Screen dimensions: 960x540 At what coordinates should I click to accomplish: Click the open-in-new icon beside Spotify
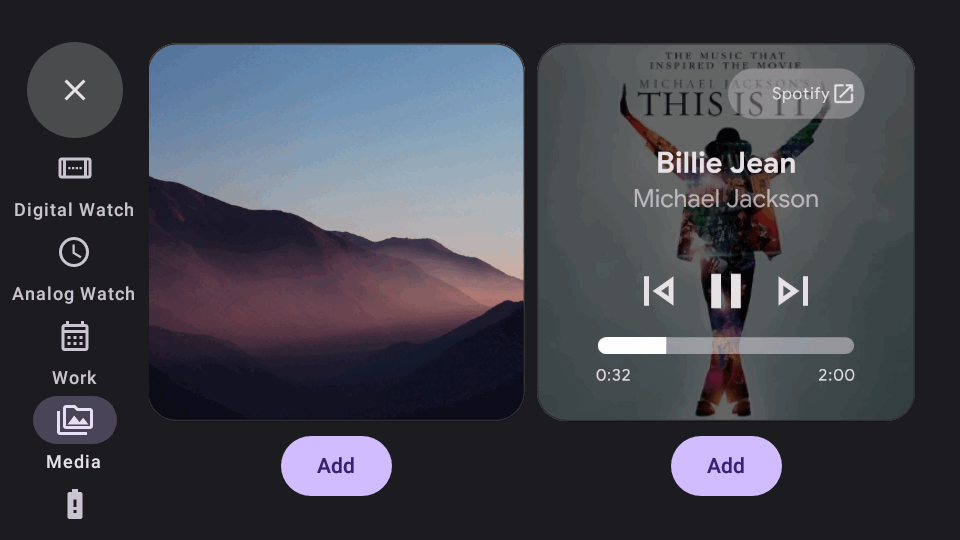click(x=844, y=94)
